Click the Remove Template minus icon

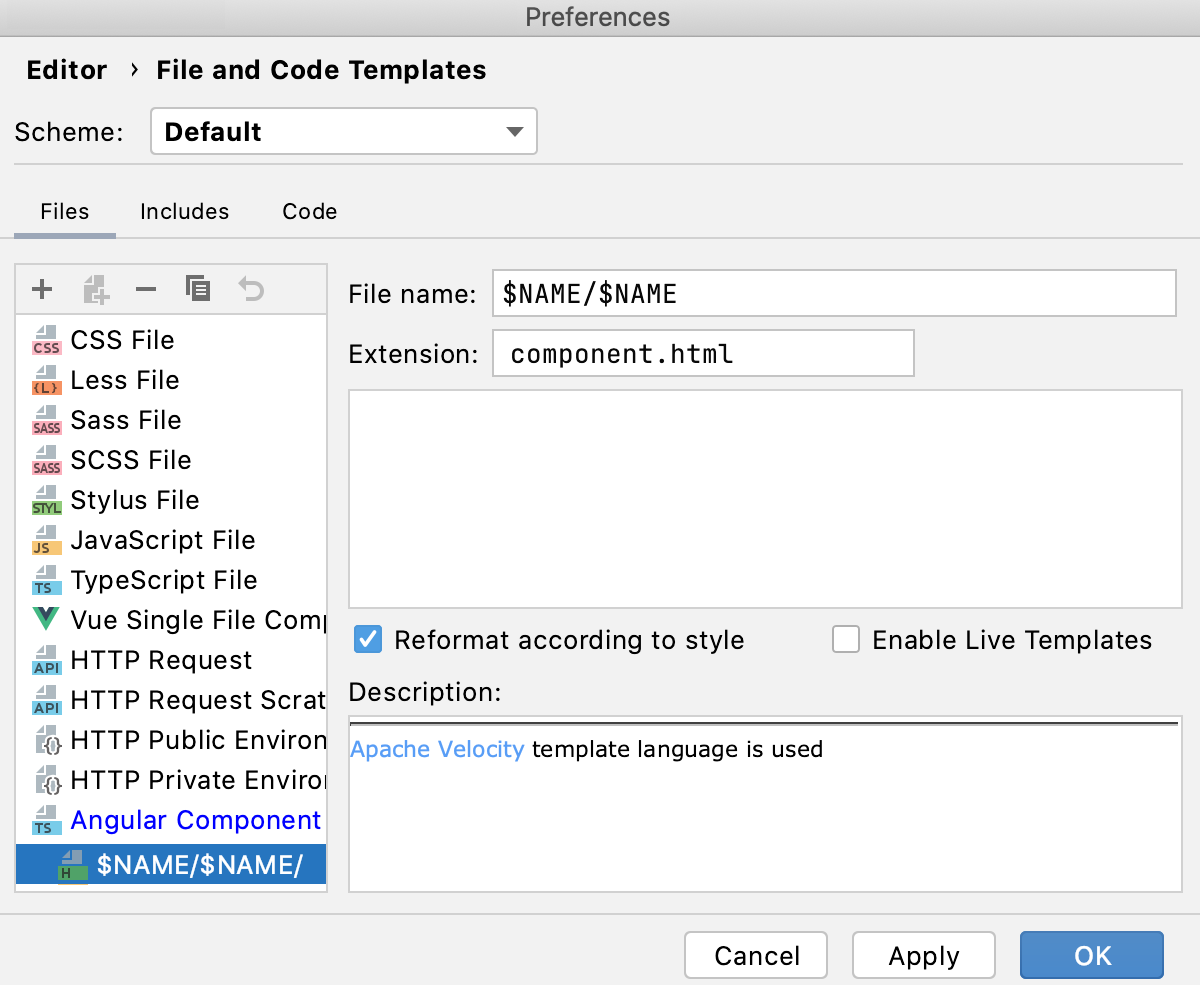(146, 290)
